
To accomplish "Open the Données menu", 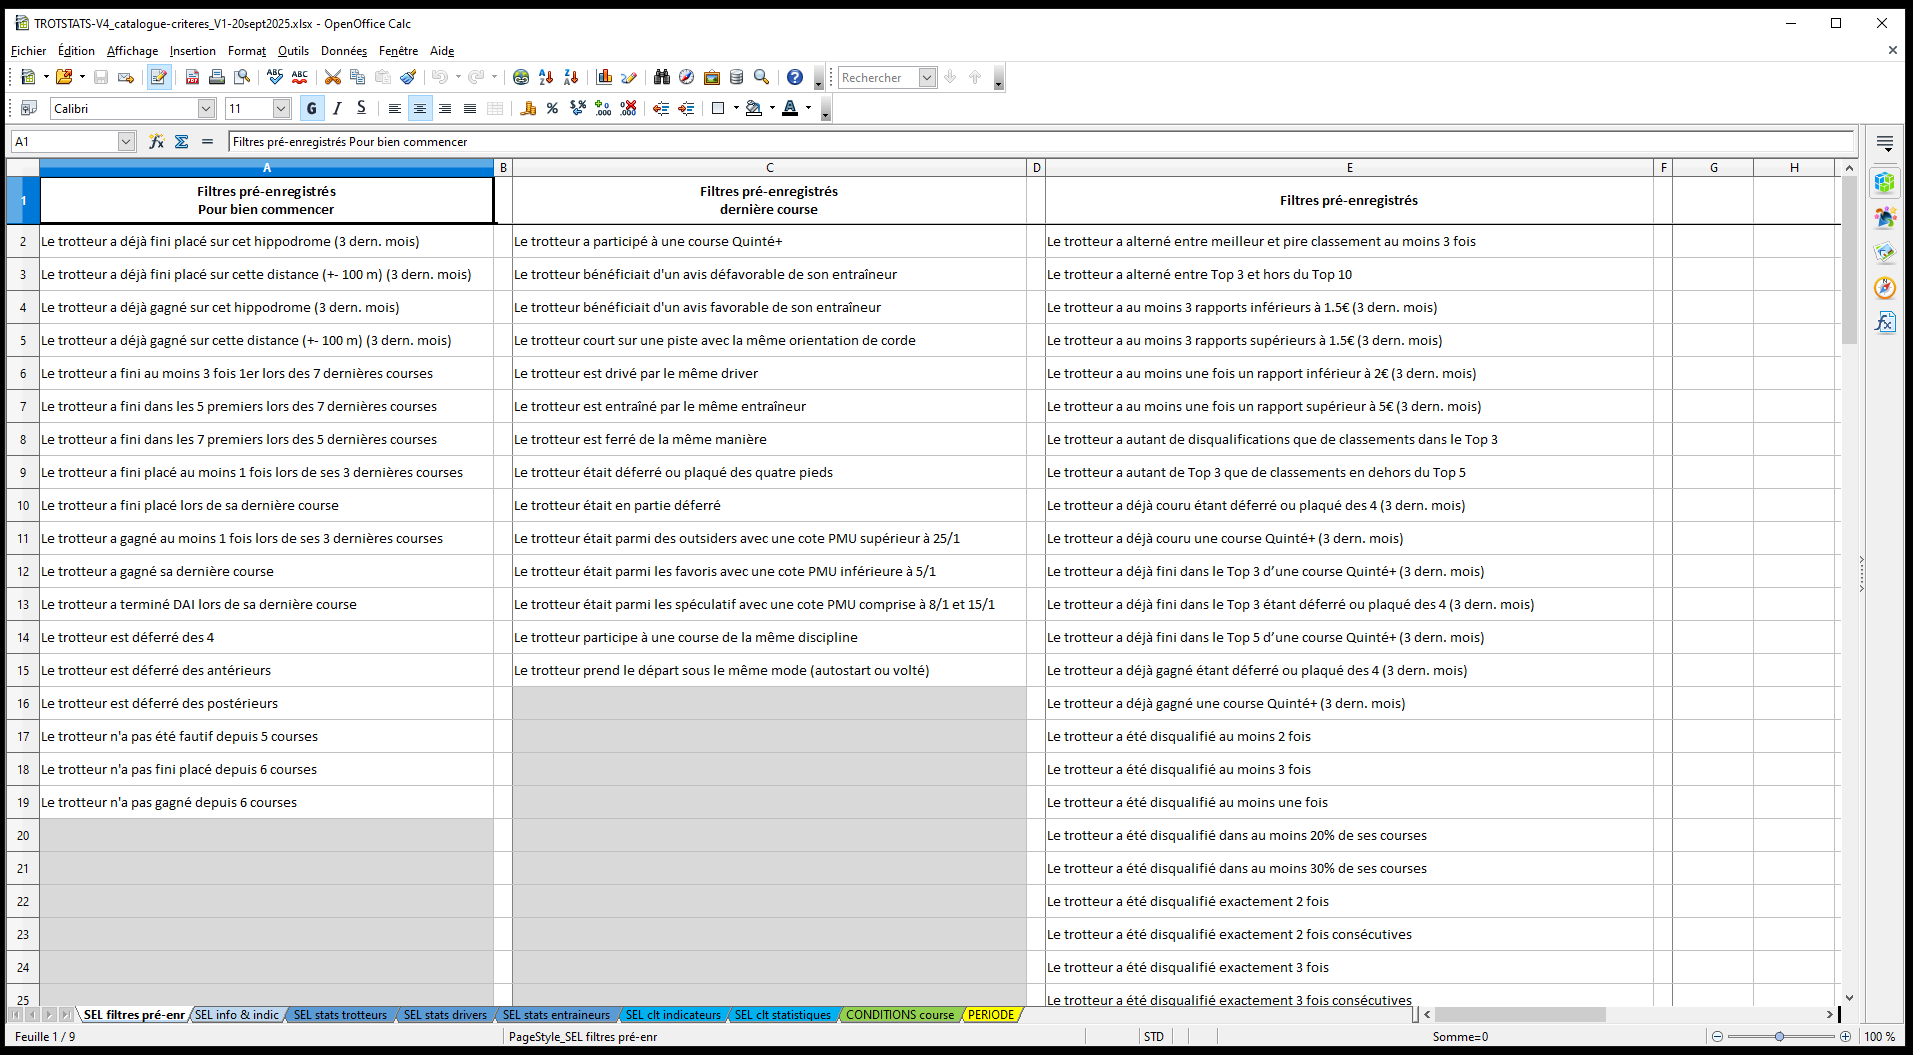I will coord(343,51).
